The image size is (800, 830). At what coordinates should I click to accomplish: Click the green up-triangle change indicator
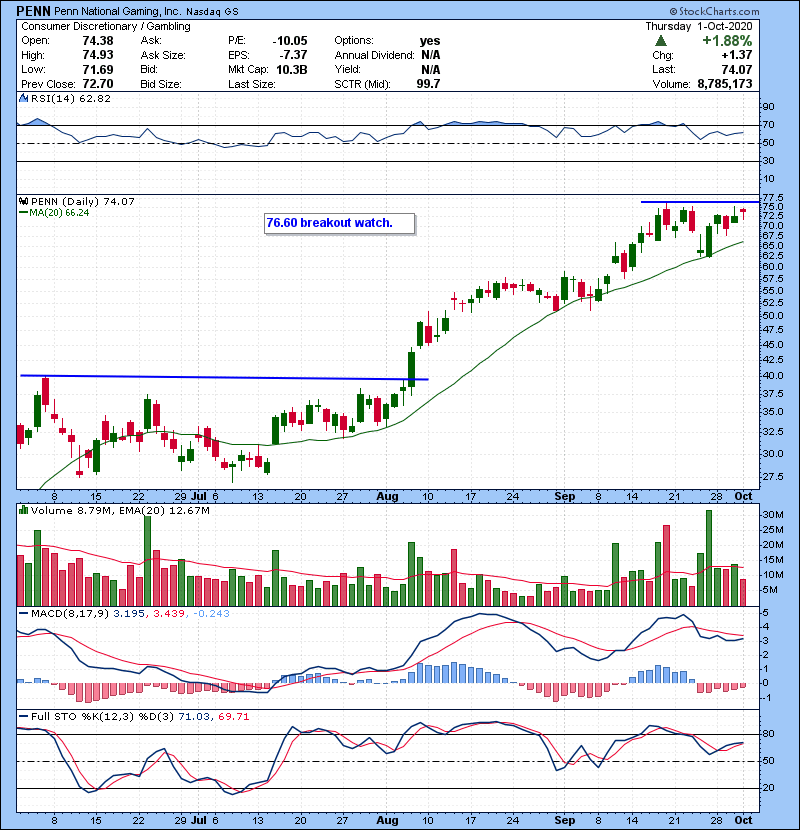click(x=660, y=41)
